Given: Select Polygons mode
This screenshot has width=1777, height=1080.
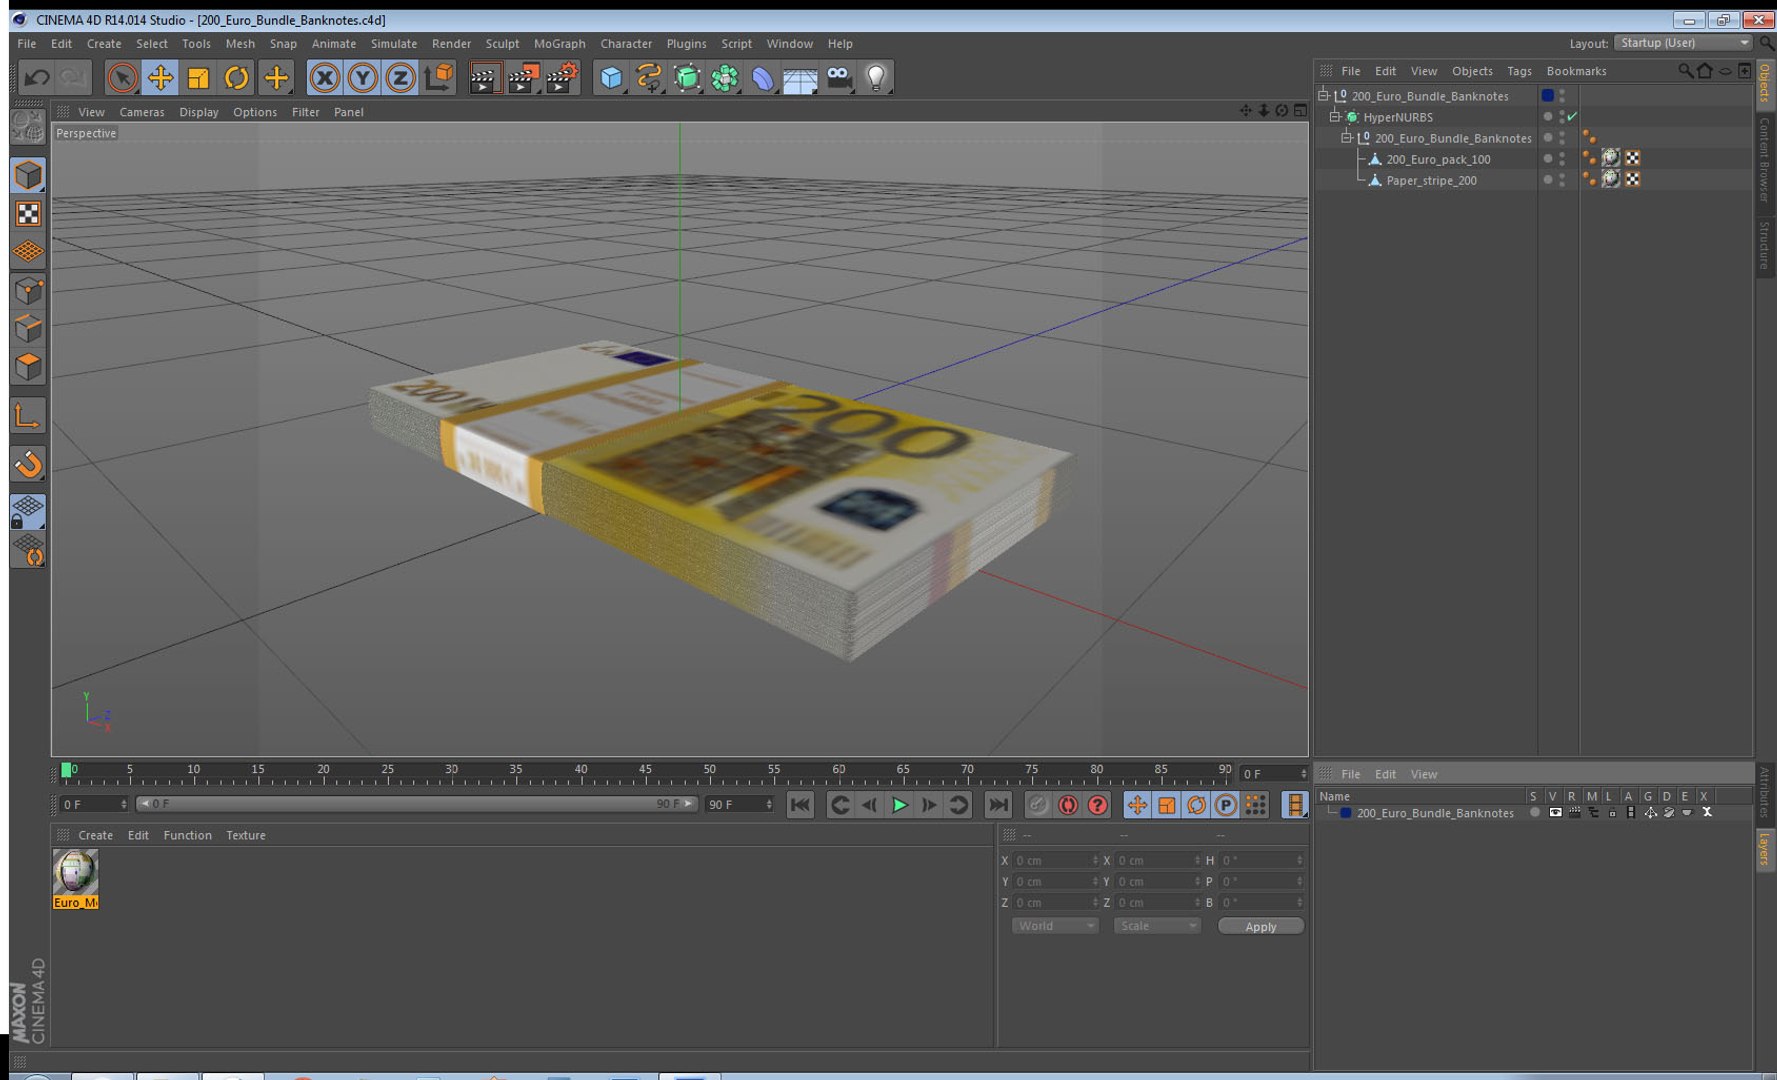Looking at the screenshot, I should tap(28, 366).
